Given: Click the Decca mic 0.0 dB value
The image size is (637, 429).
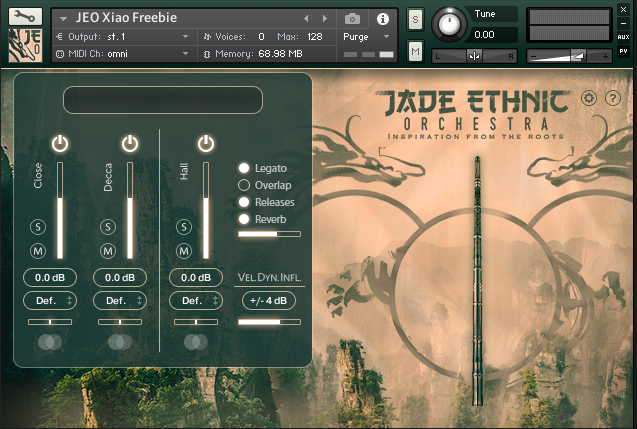Looking at the screenshot, I should pos(120,277).
